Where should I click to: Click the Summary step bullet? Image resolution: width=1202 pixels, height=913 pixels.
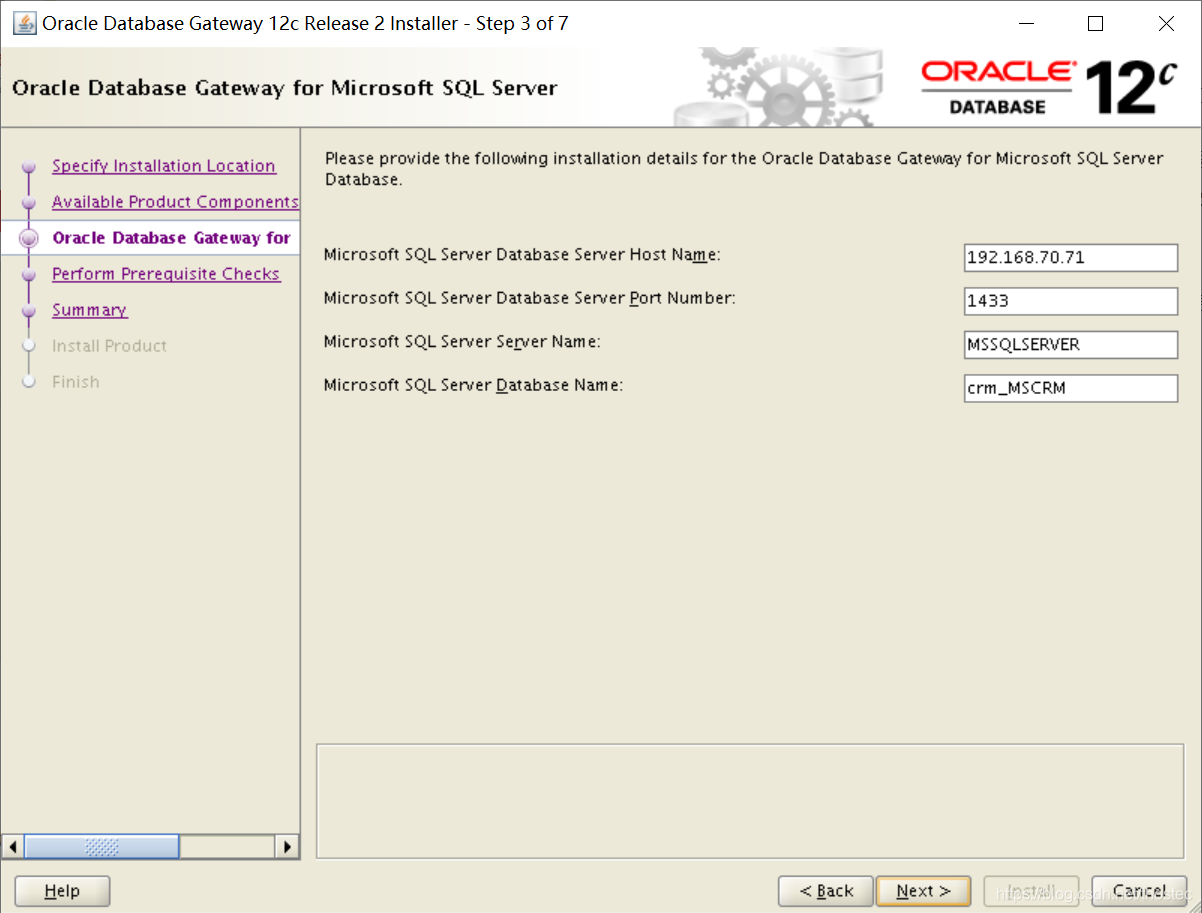point(29,311)
